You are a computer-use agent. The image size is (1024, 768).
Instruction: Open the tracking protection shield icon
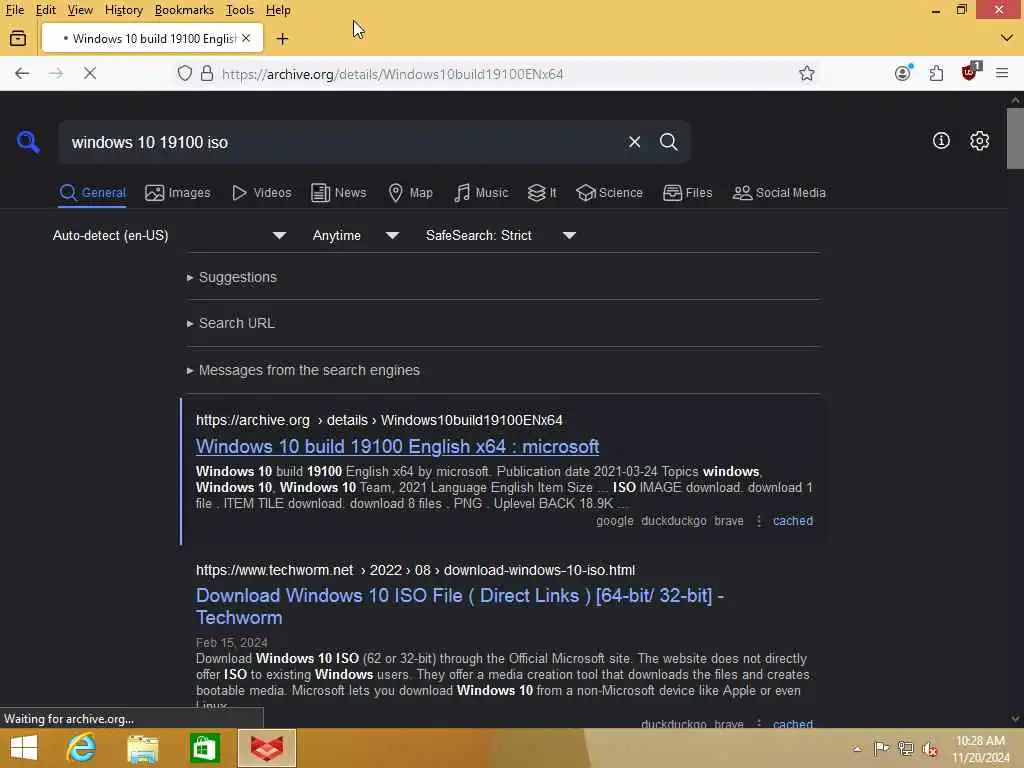click(x=185, y=73)
